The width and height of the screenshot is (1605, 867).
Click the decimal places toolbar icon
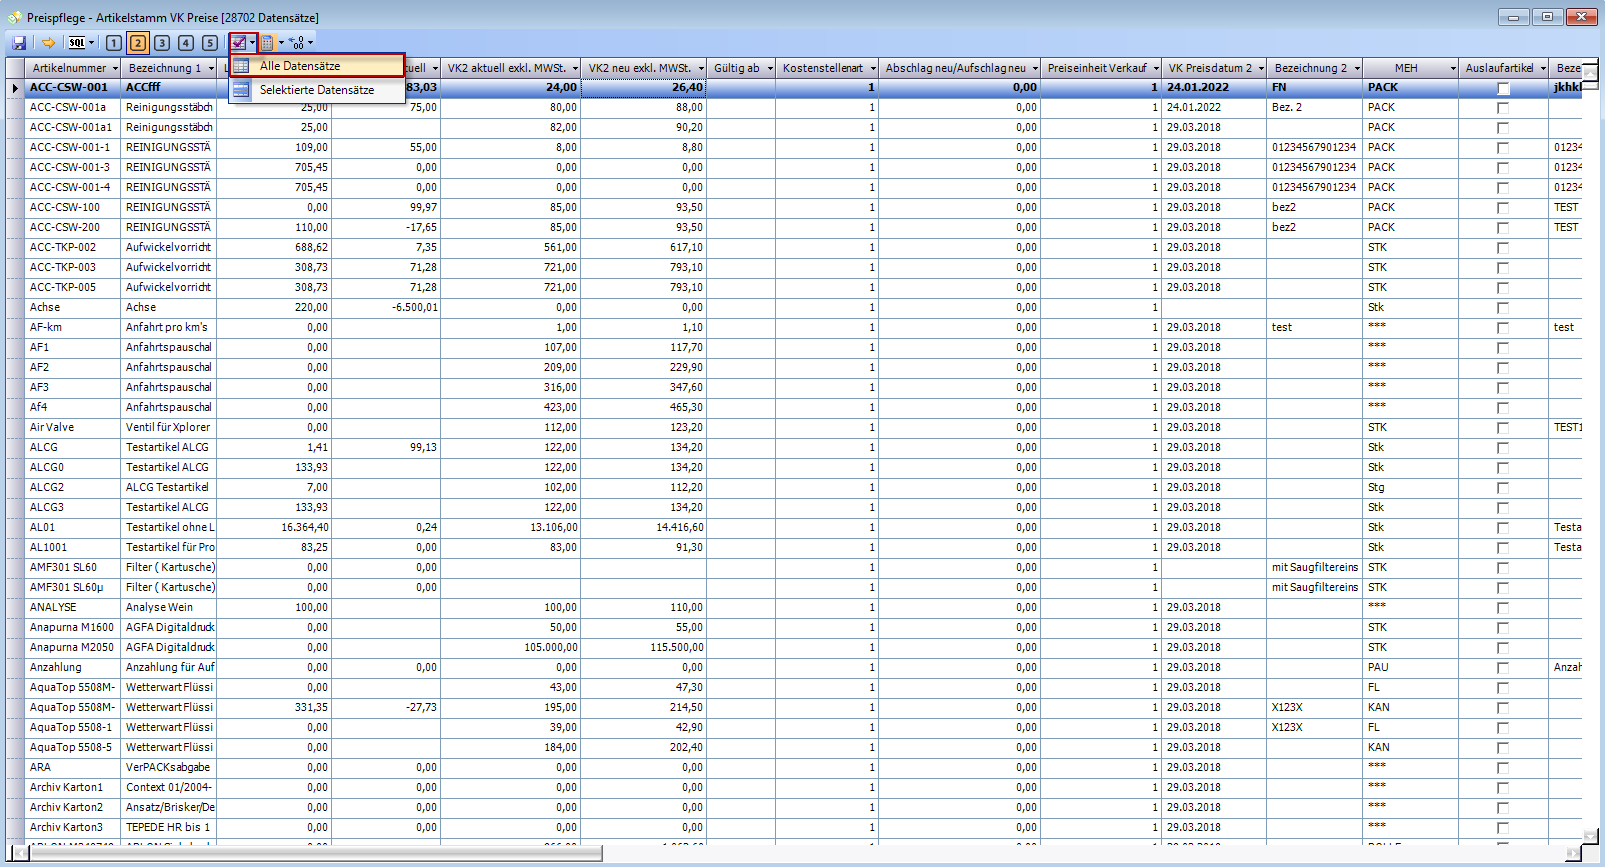pyautogui.click(x=297, y=43)
